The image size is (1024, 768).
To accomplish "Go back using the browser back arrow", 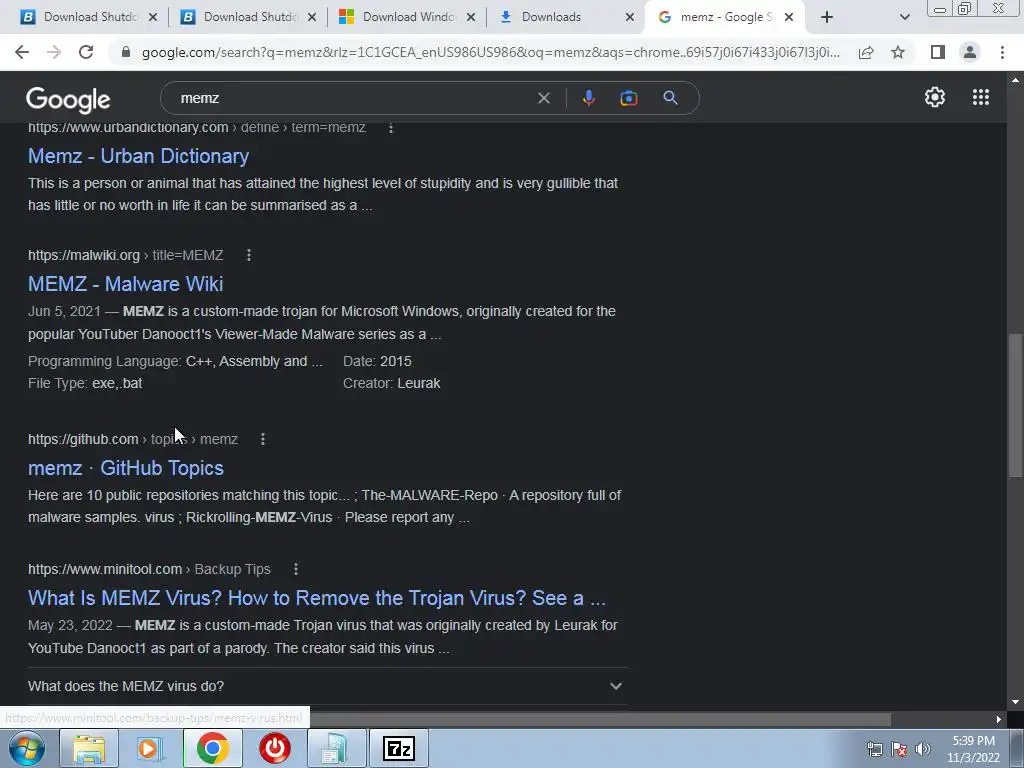I will [x=22, y=52].
